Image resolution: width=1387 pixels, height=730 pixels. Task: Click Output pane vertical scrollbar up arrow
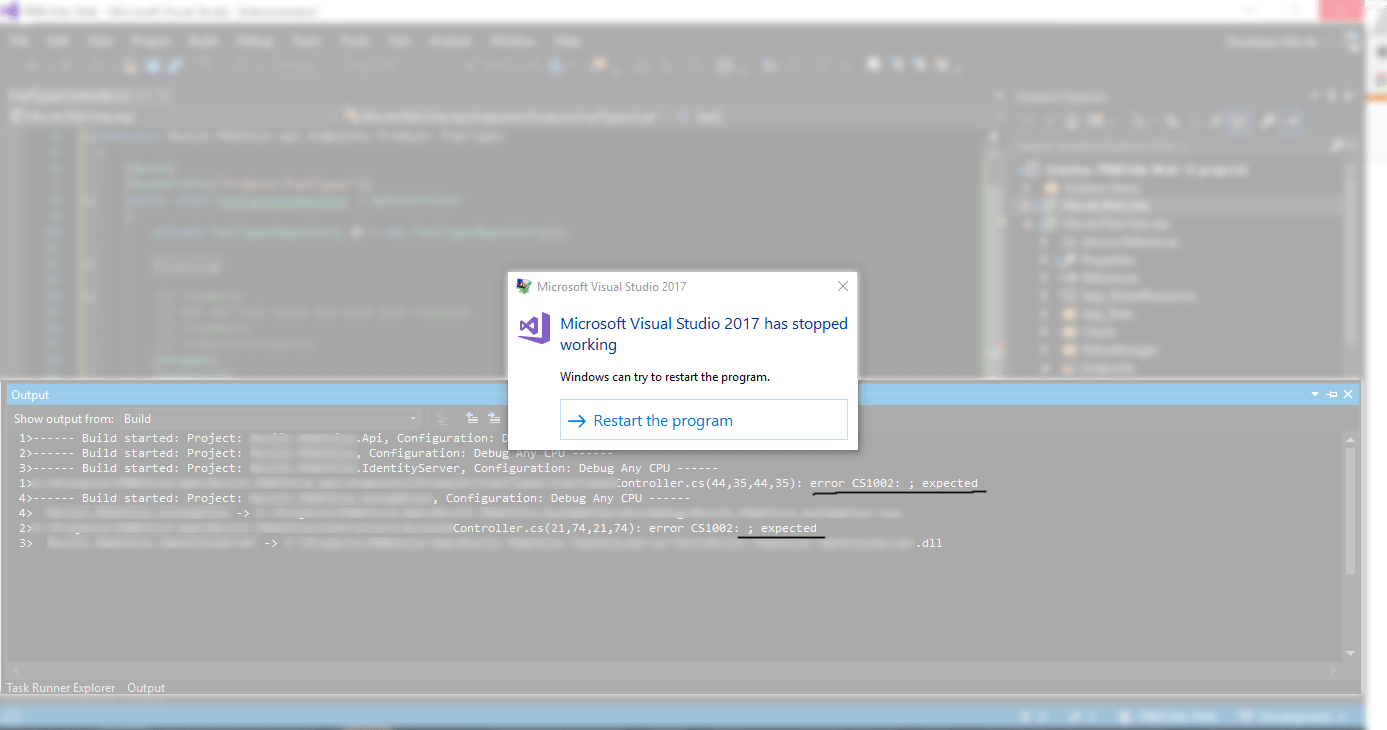coord(1351,439)
